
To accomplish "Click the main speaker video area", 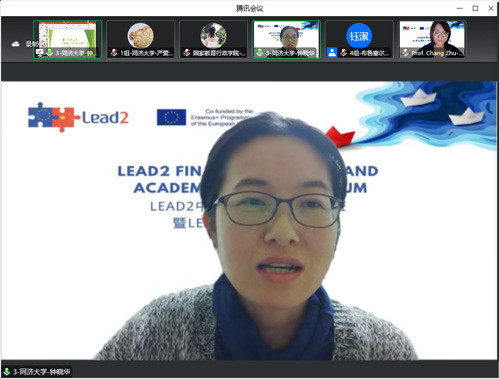I will coord(249,221).
